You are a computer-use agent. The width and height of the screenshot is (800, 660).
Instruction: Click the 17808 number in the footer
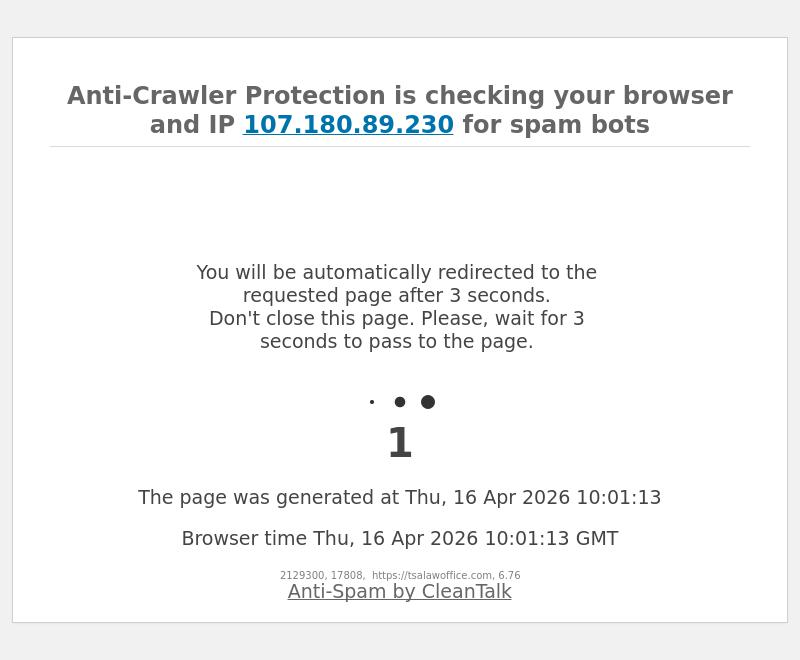347,576
